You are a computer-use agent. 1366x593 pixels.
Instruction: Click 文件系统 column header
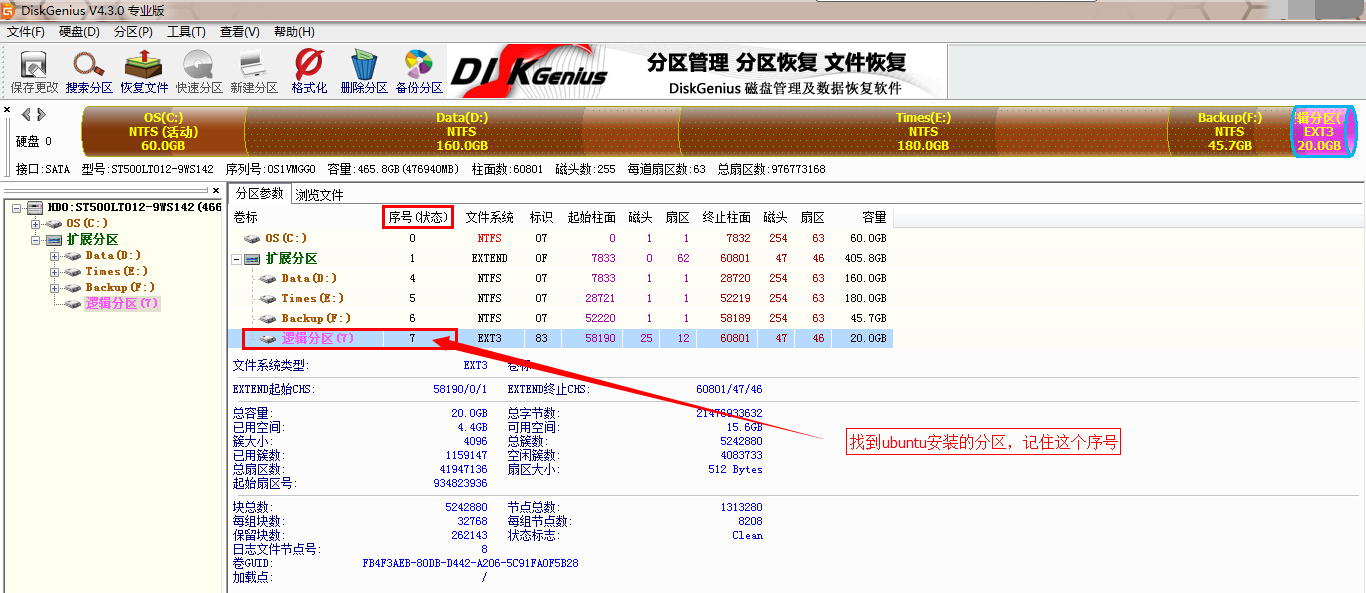point(490,217)
